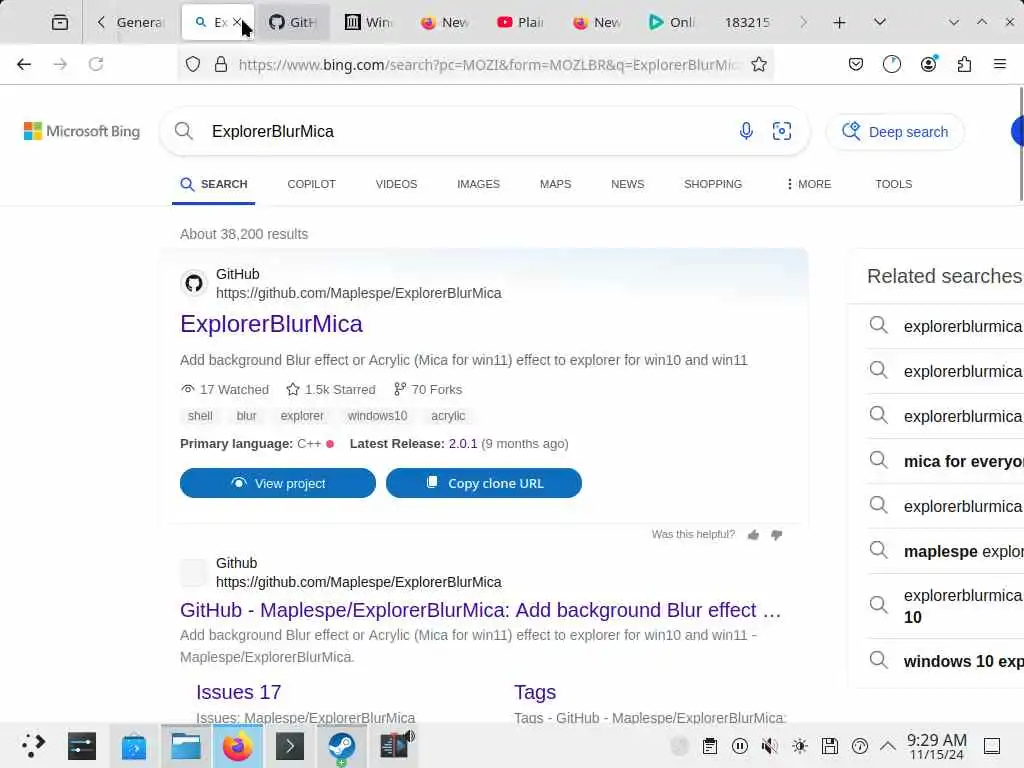
Task: Expand the MORE search categories menu
Action: 809,184
